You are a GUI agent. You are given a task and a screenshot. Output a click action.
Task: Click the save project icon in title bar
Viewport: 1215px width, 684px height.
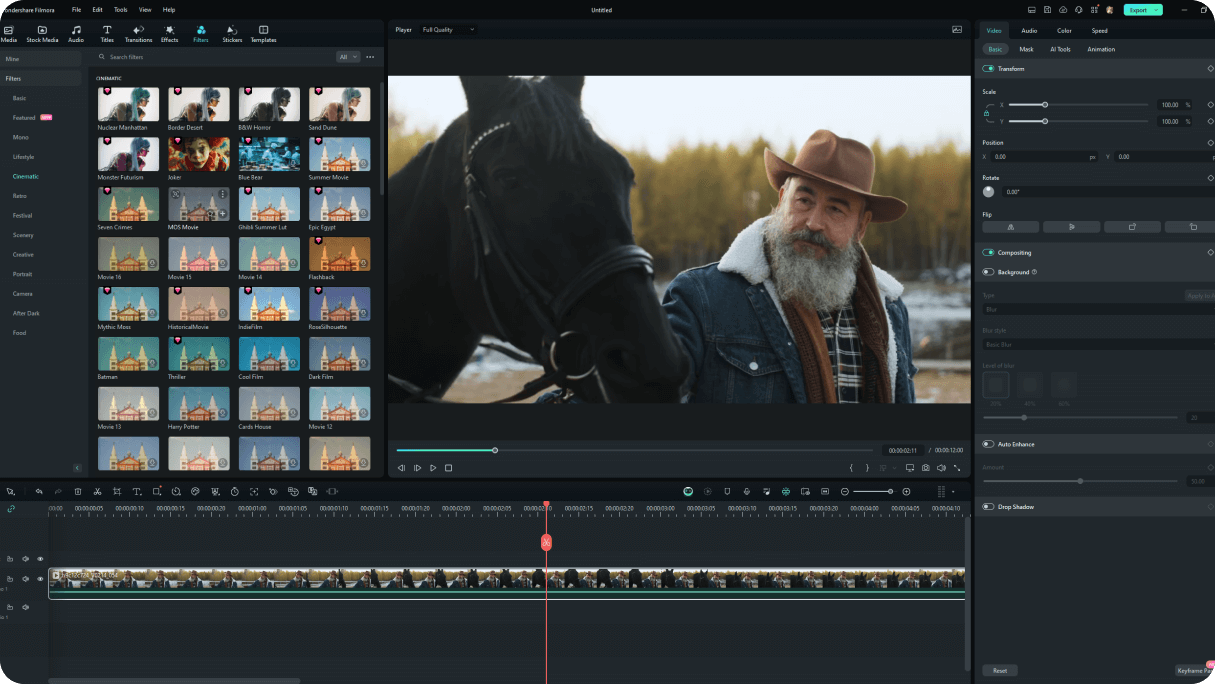[1046, 9]
